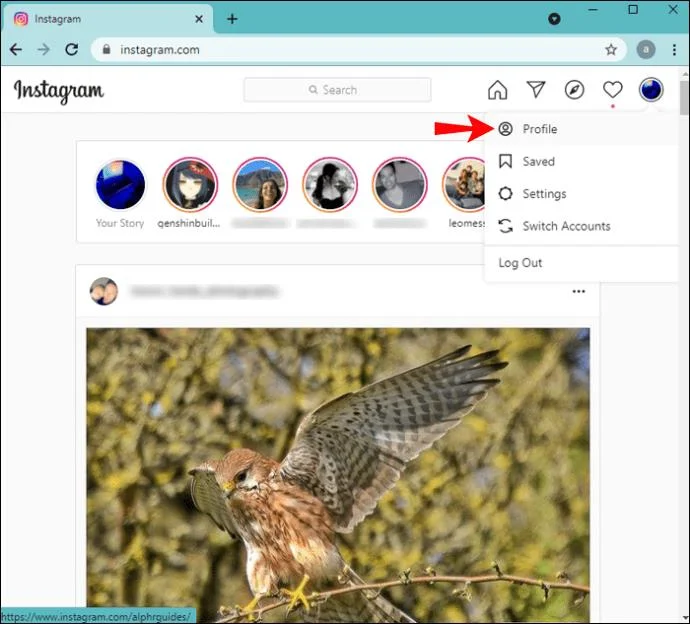Screen dimensions: 690x624
Task: Click Log Out in menu
Action: [581, 263]
